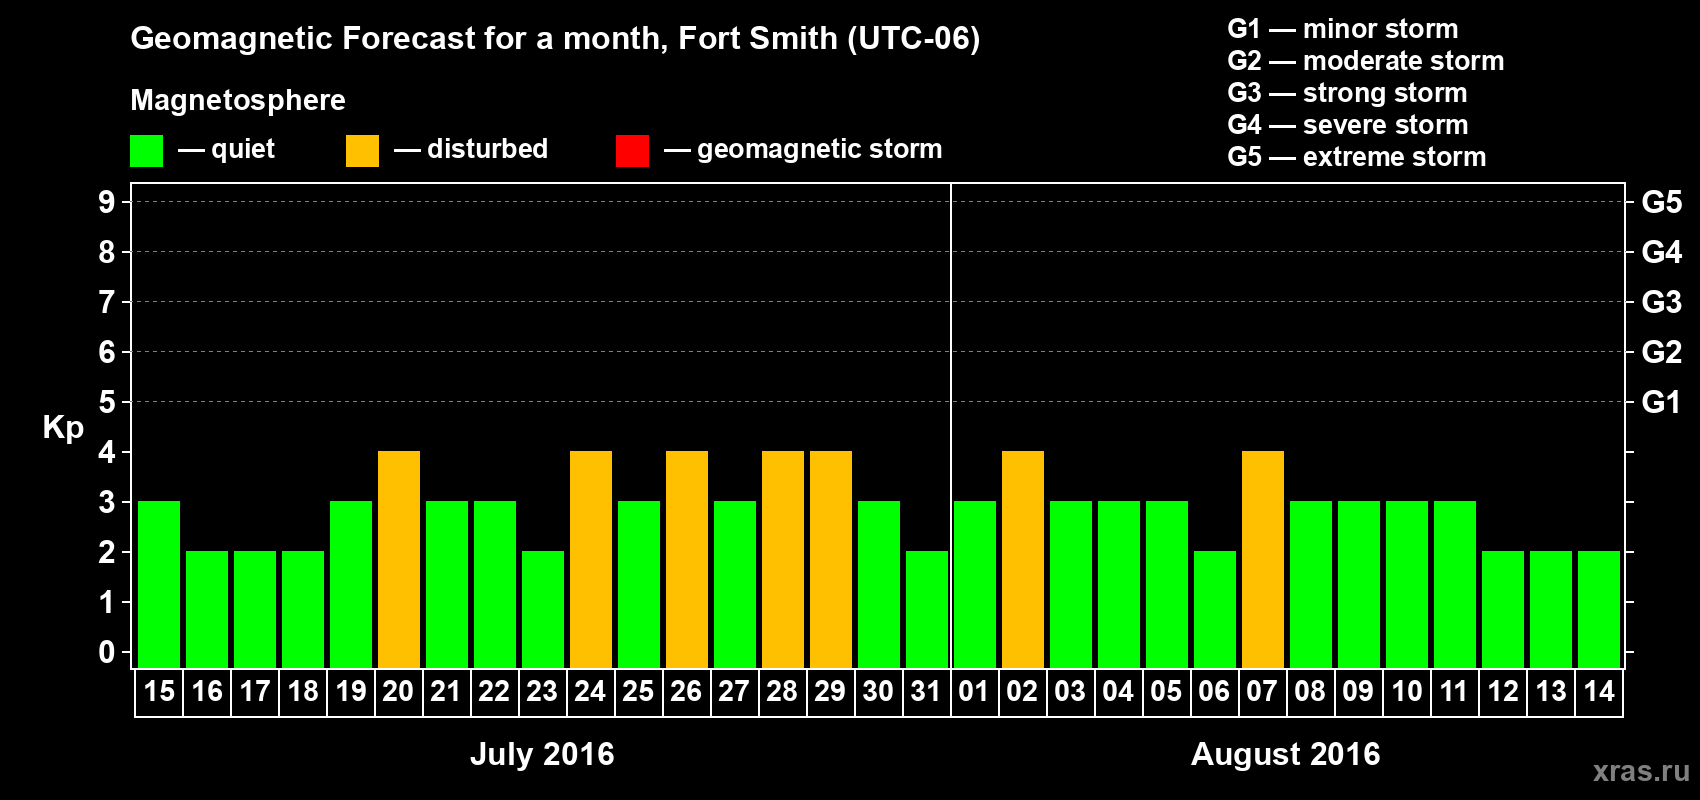Screen dimensions: 1700x800
Task: Click the Kp axis value 5
Action: (107, 402)
